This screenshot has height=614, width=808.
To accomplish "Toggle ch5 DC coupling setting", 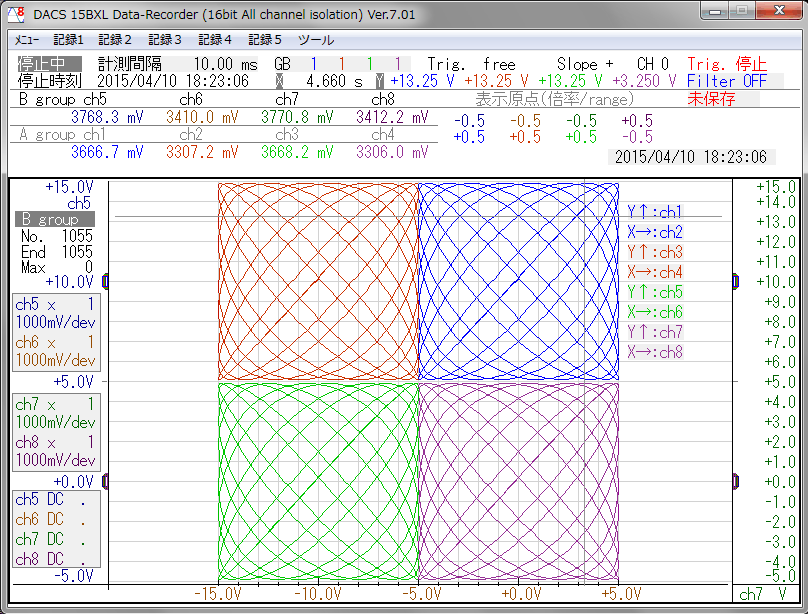I will pos(50,500).
